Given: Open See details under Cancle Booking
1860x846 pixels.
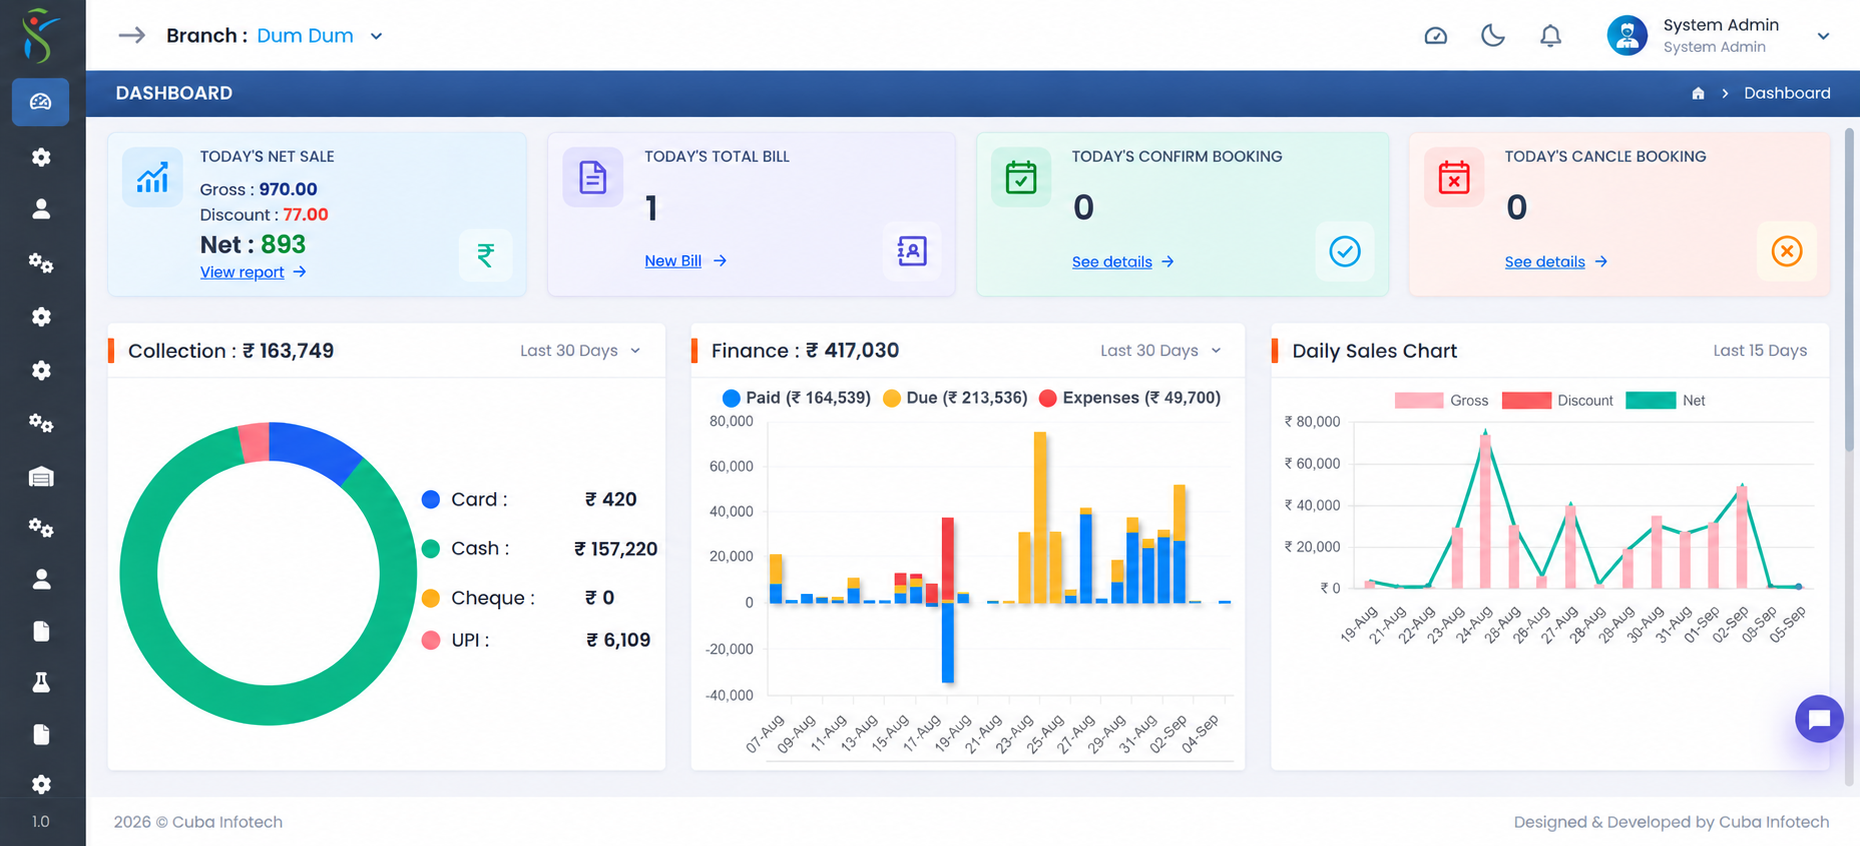Looking at the screenshot, I should pyautogui.click(x=1555, y=262).
